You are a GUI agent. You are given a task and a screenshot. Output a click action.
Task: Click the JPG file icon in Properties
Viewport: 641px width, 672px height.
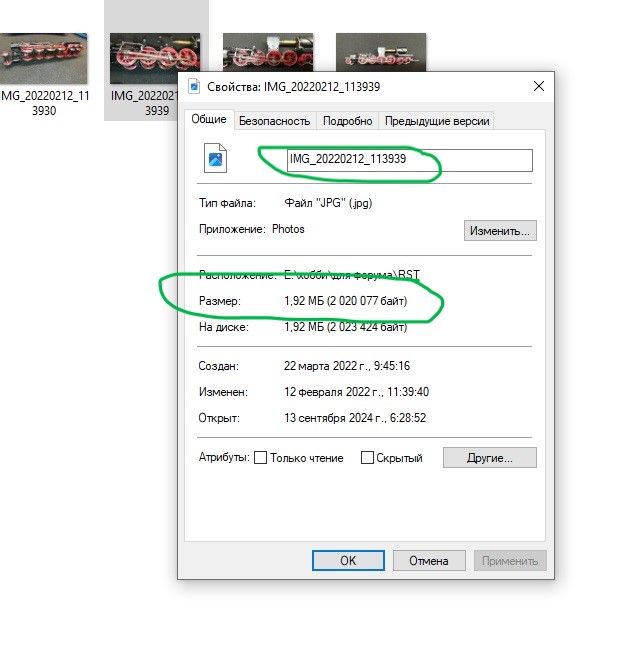[x=216, y=159]
